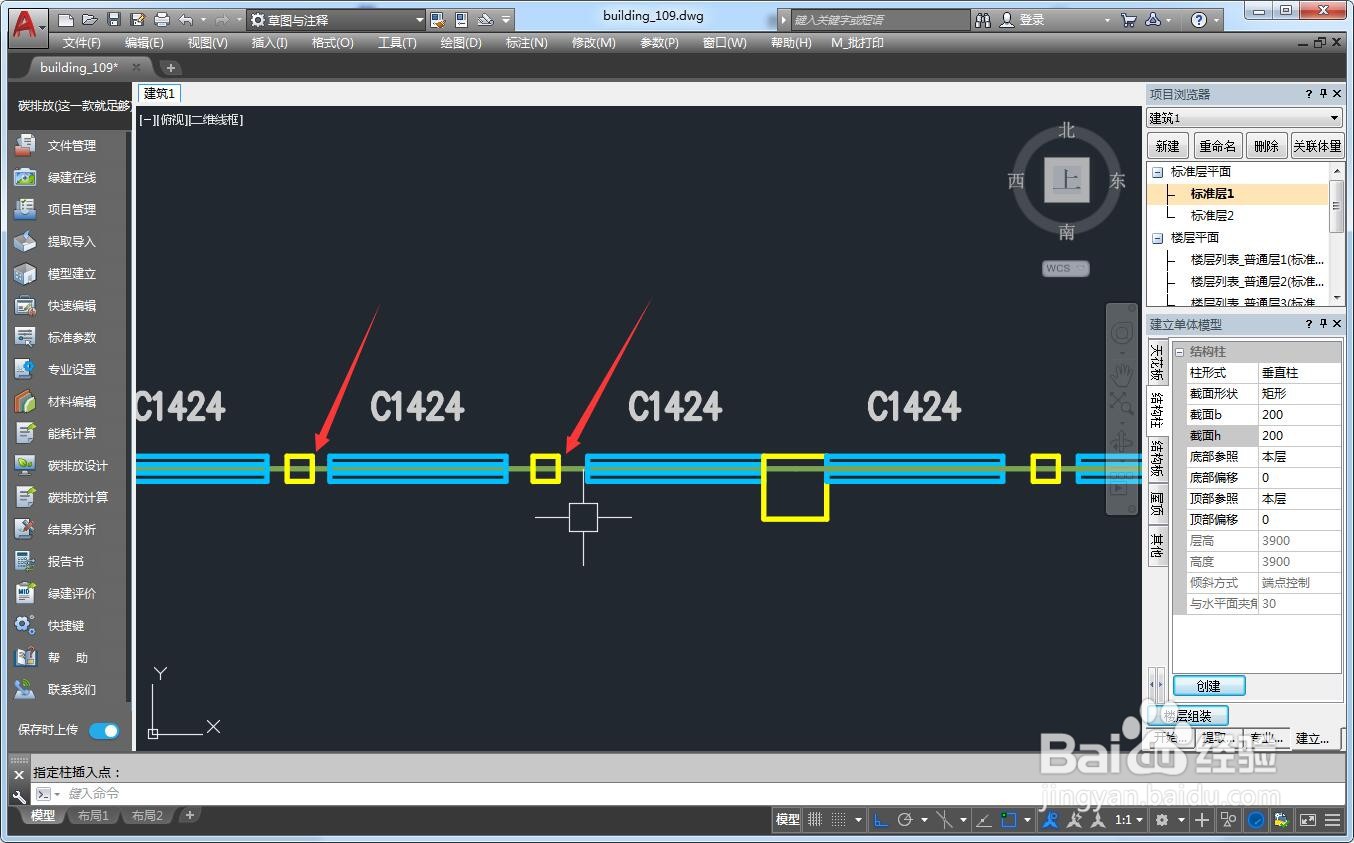Select the 天花板 vertical tab
The height and width of the screenshot is (843, 1354).
pyautogui.click(x=1157, y=363)
